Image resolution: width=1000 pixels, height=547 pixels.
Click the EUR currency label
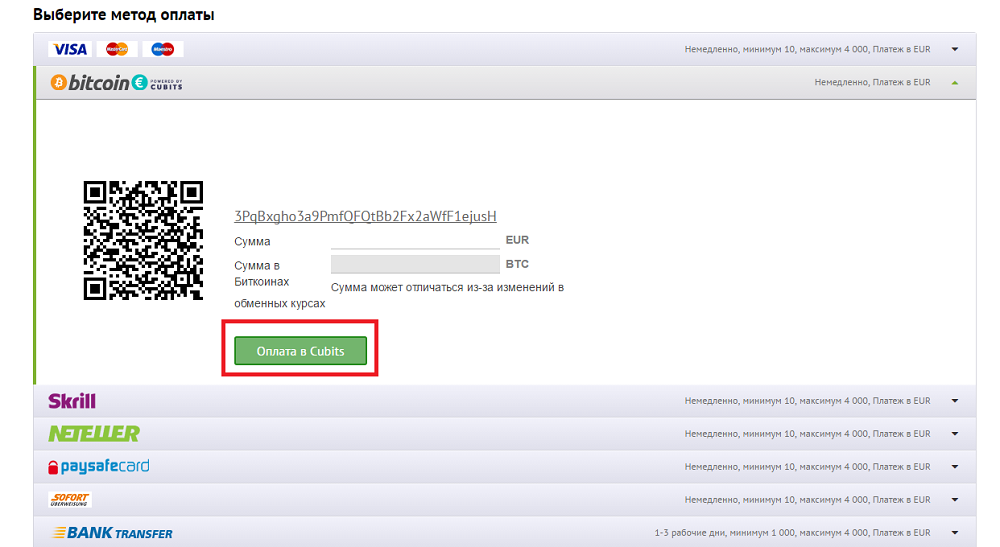pyautogui.click(x=517, y=240)
